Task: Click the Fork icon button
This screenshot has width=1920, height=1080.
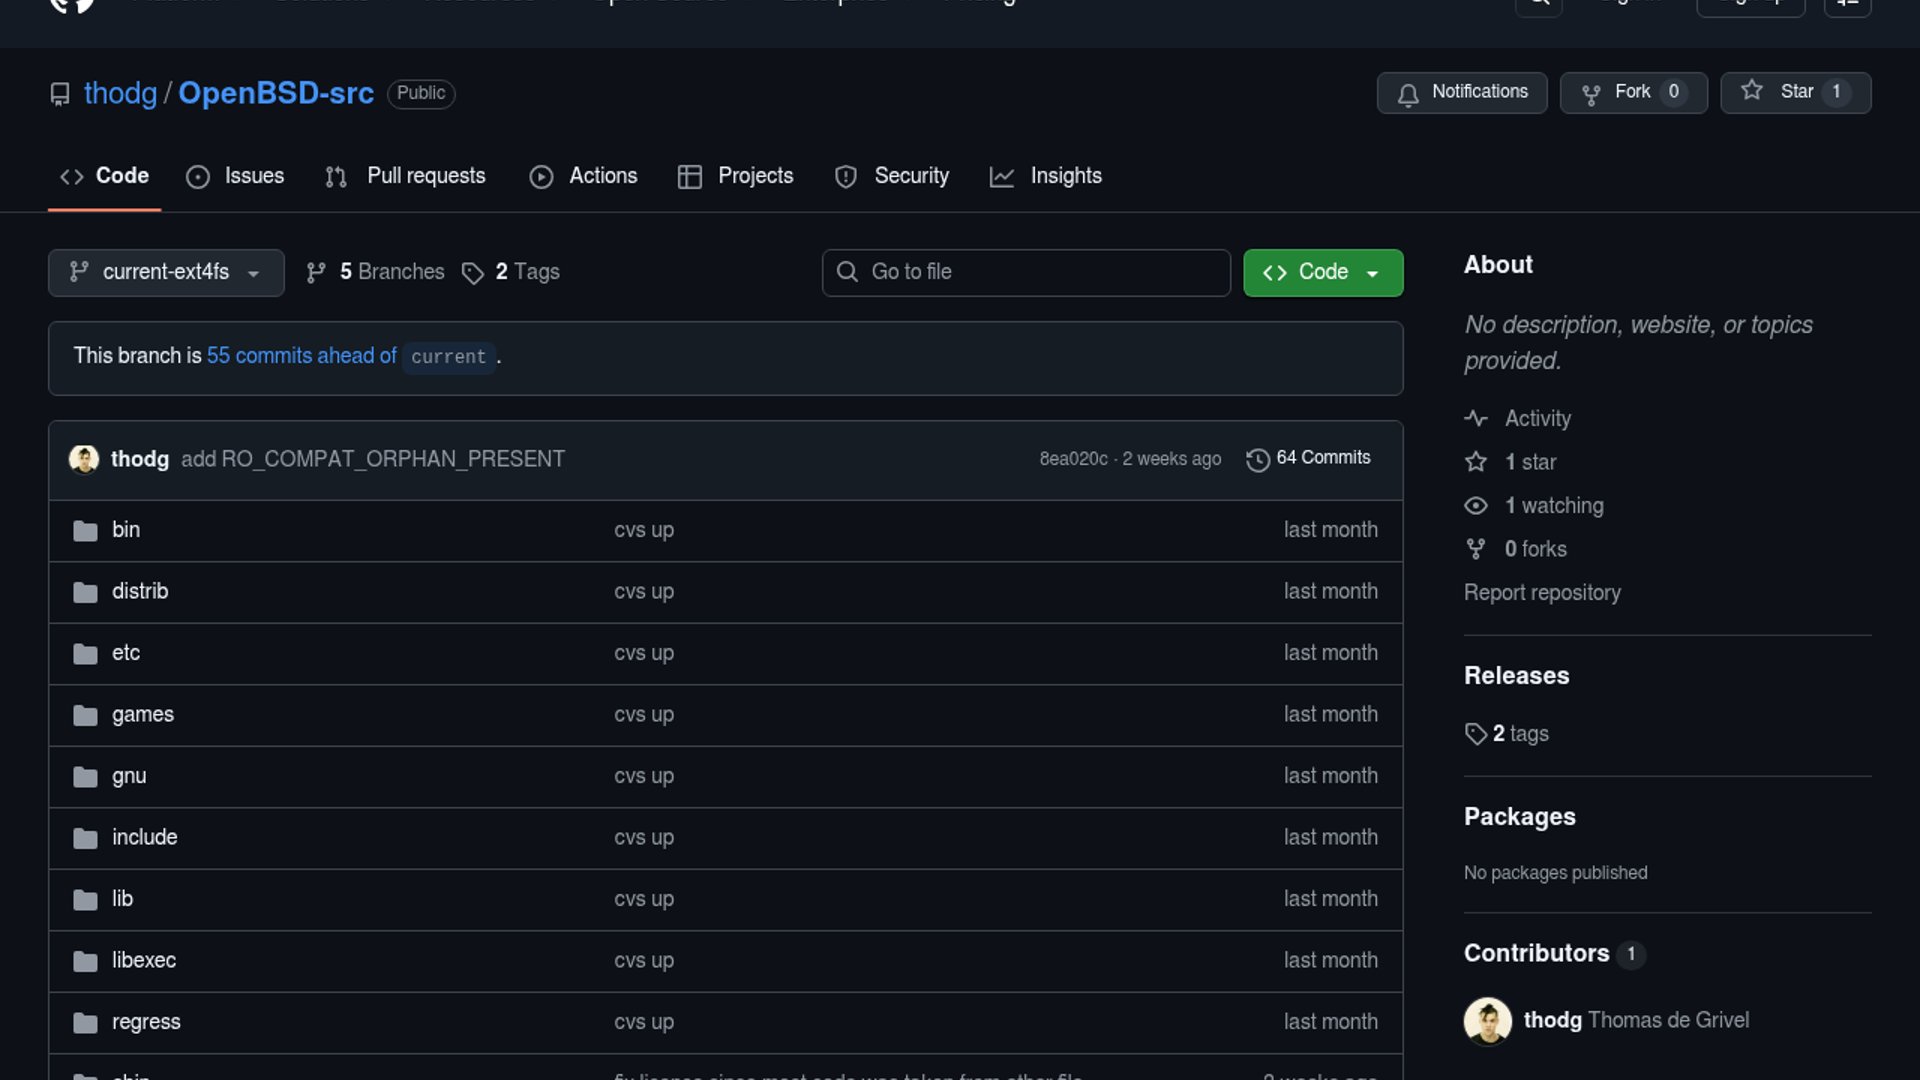Action: pos(1591,93)
